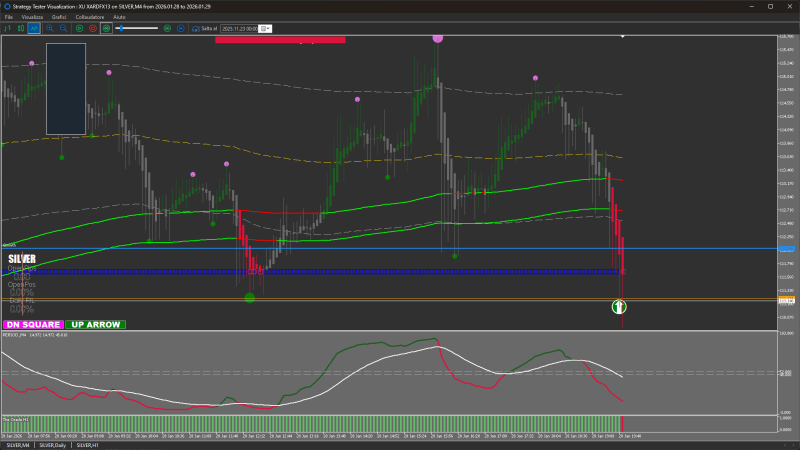
Task: Stop the test with the red button
Action: pyautogui.click(x=93, y=29)
